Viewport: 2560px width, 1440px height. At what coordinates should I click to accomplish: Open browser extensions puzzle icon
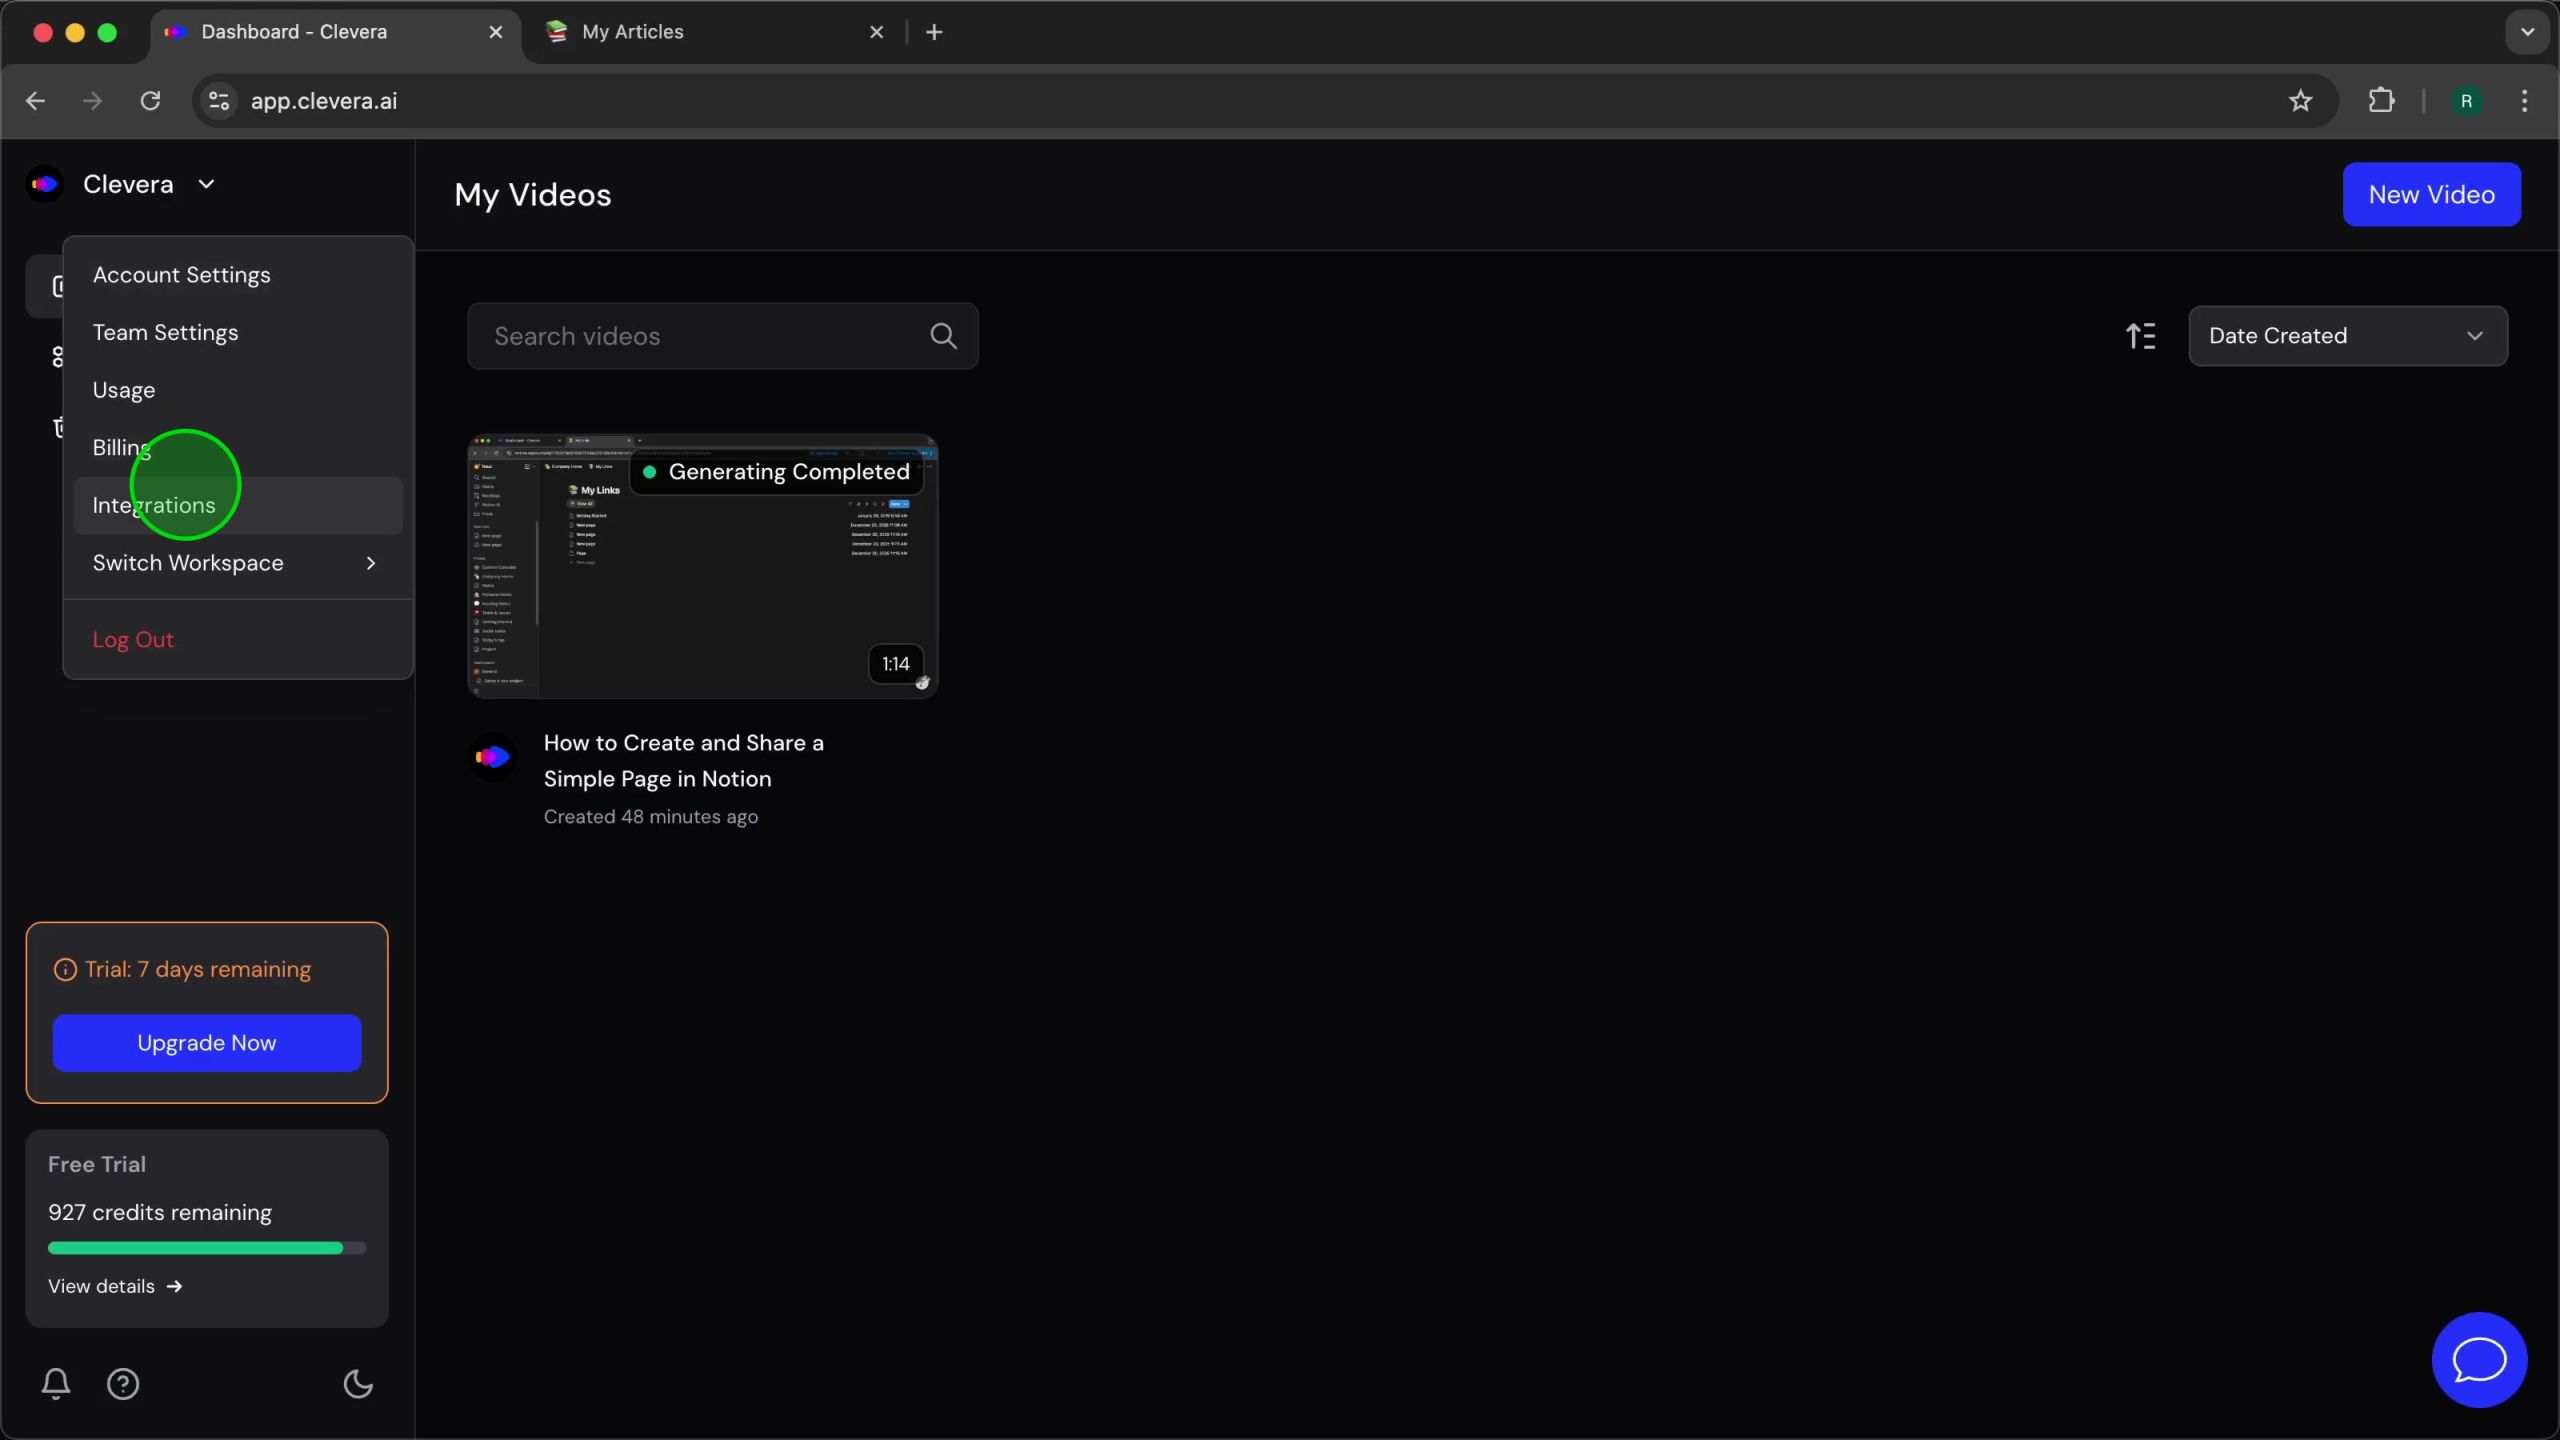click(2381, 101)
